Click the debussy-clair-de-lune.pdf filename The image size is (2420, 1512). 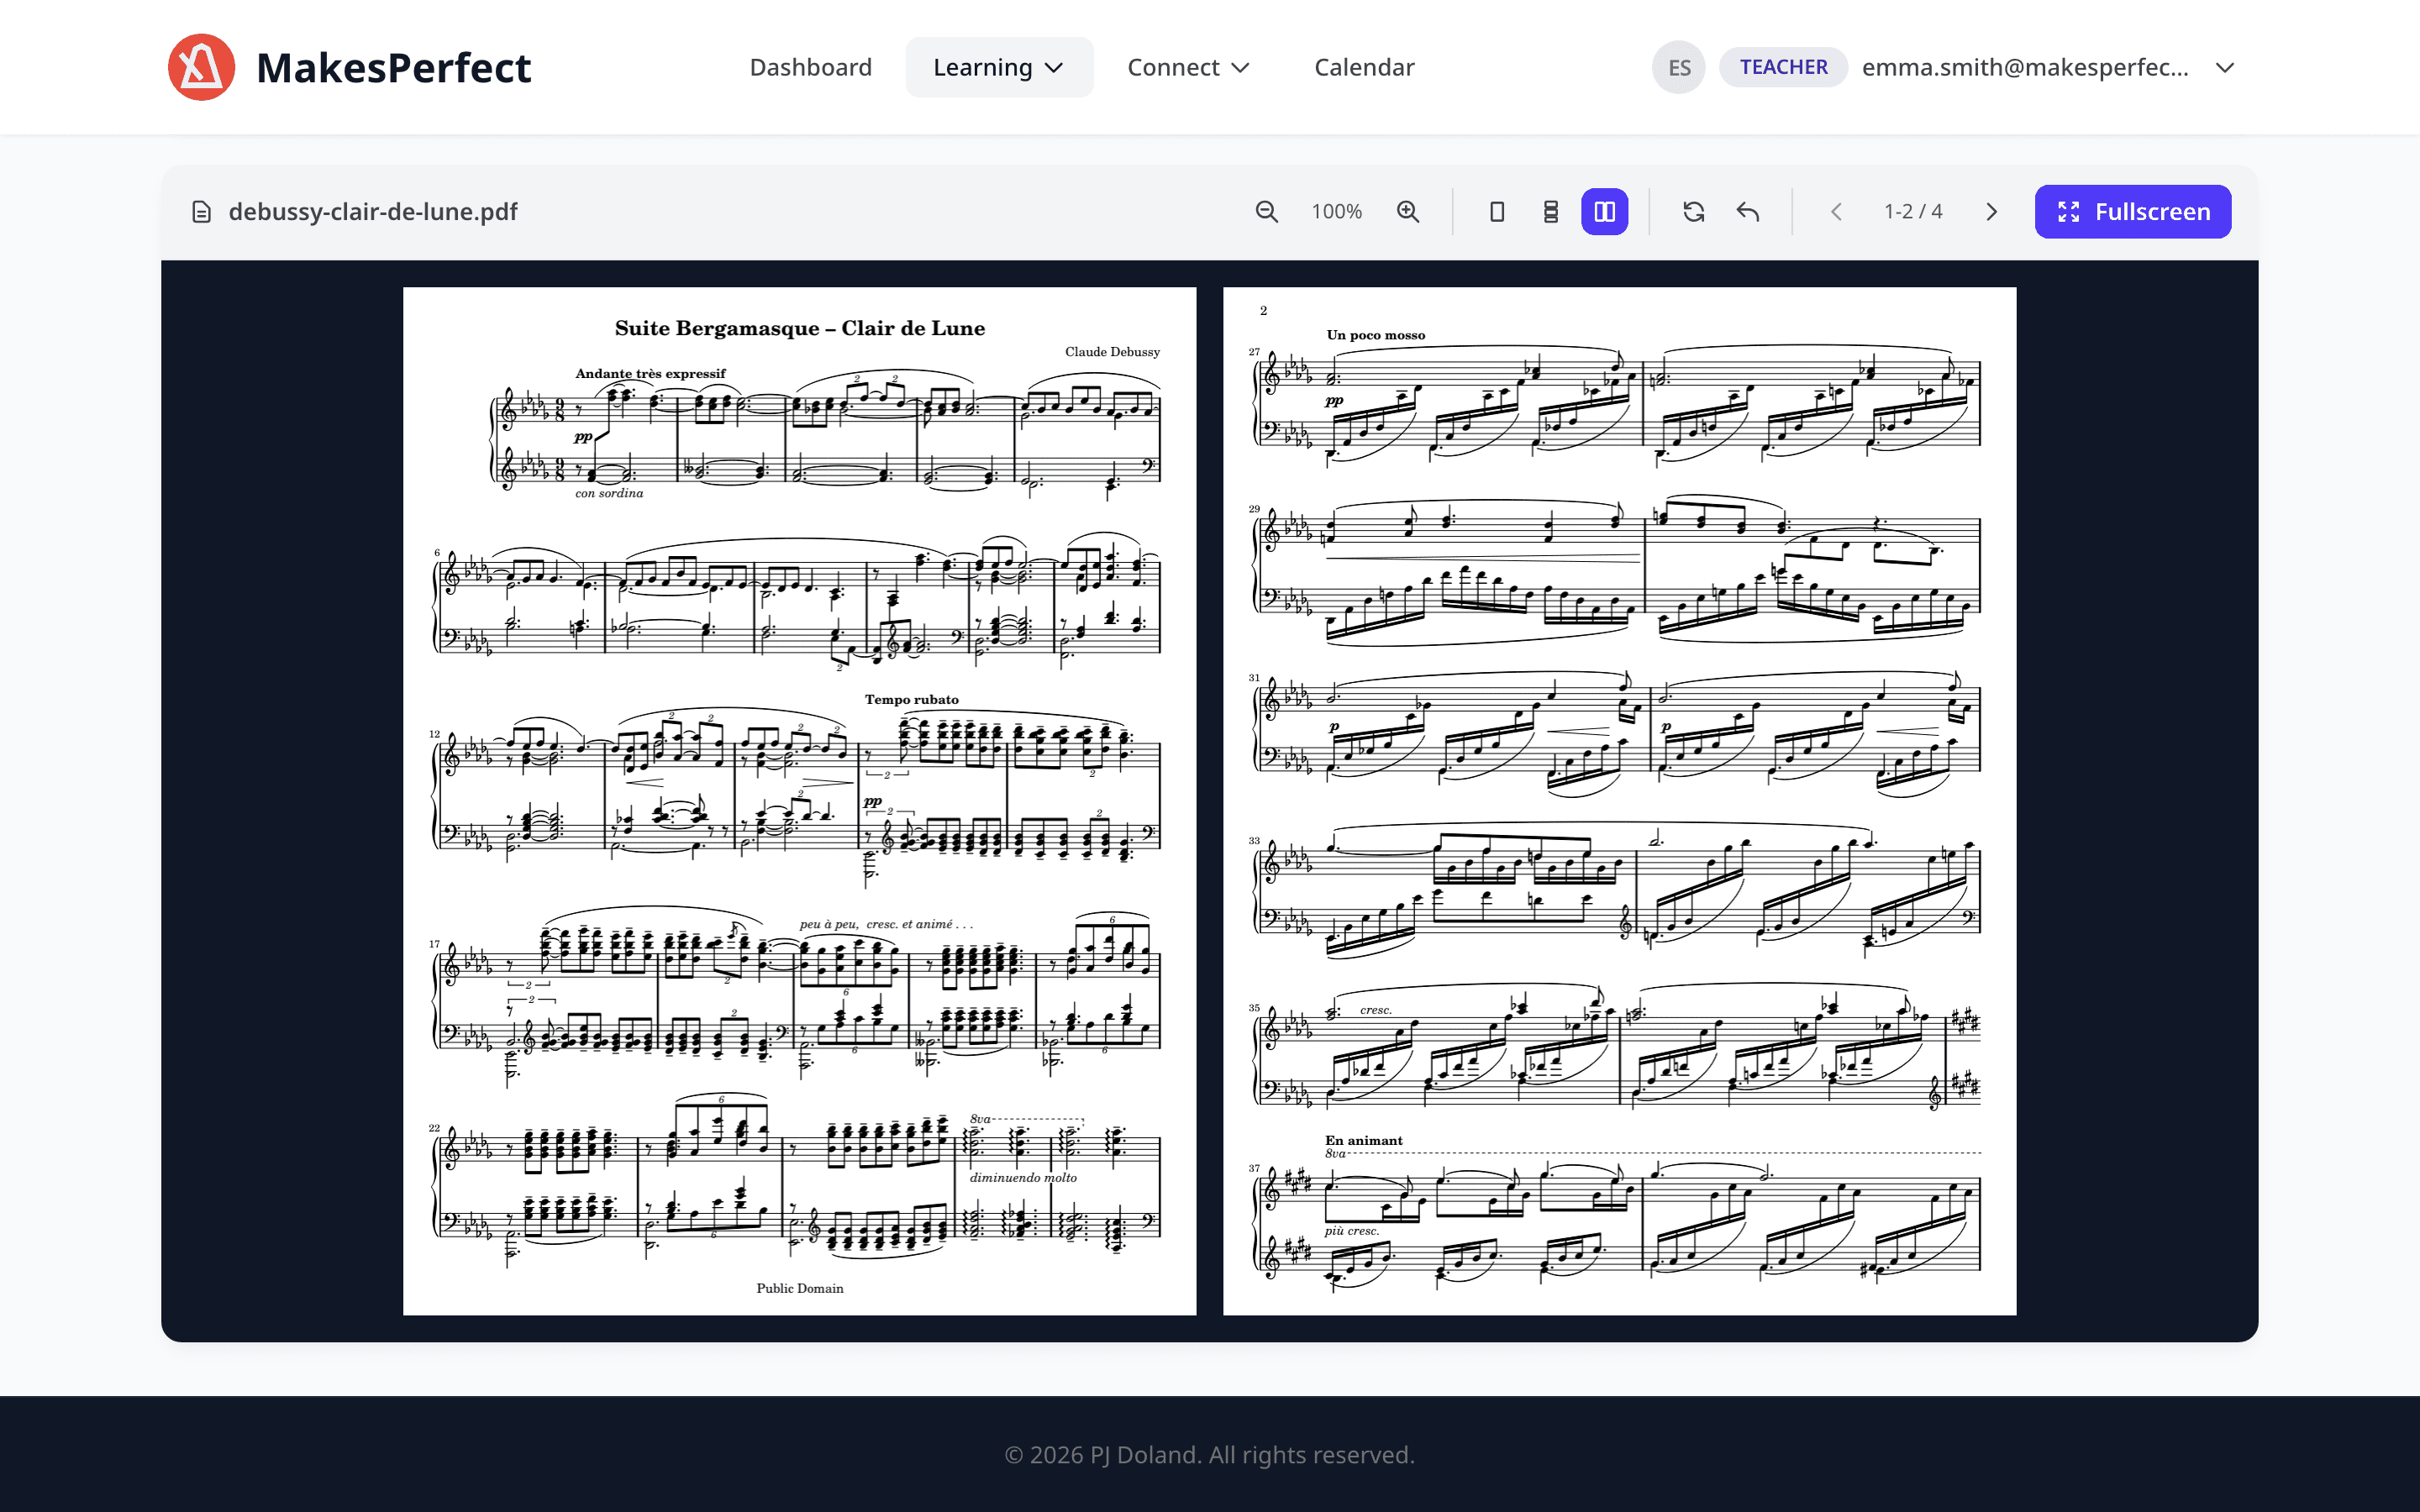point(373,212)
